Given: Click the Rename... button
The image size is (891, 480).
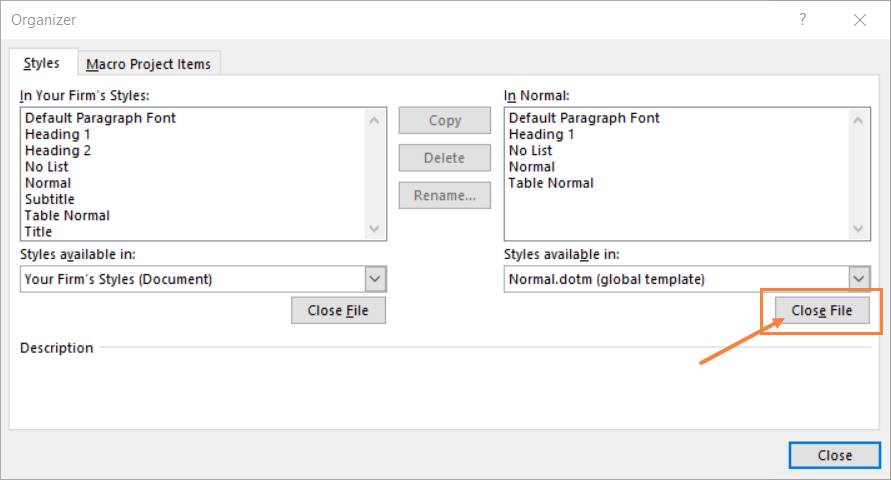Looking at the screenshot, I should (x=444, y=195).
